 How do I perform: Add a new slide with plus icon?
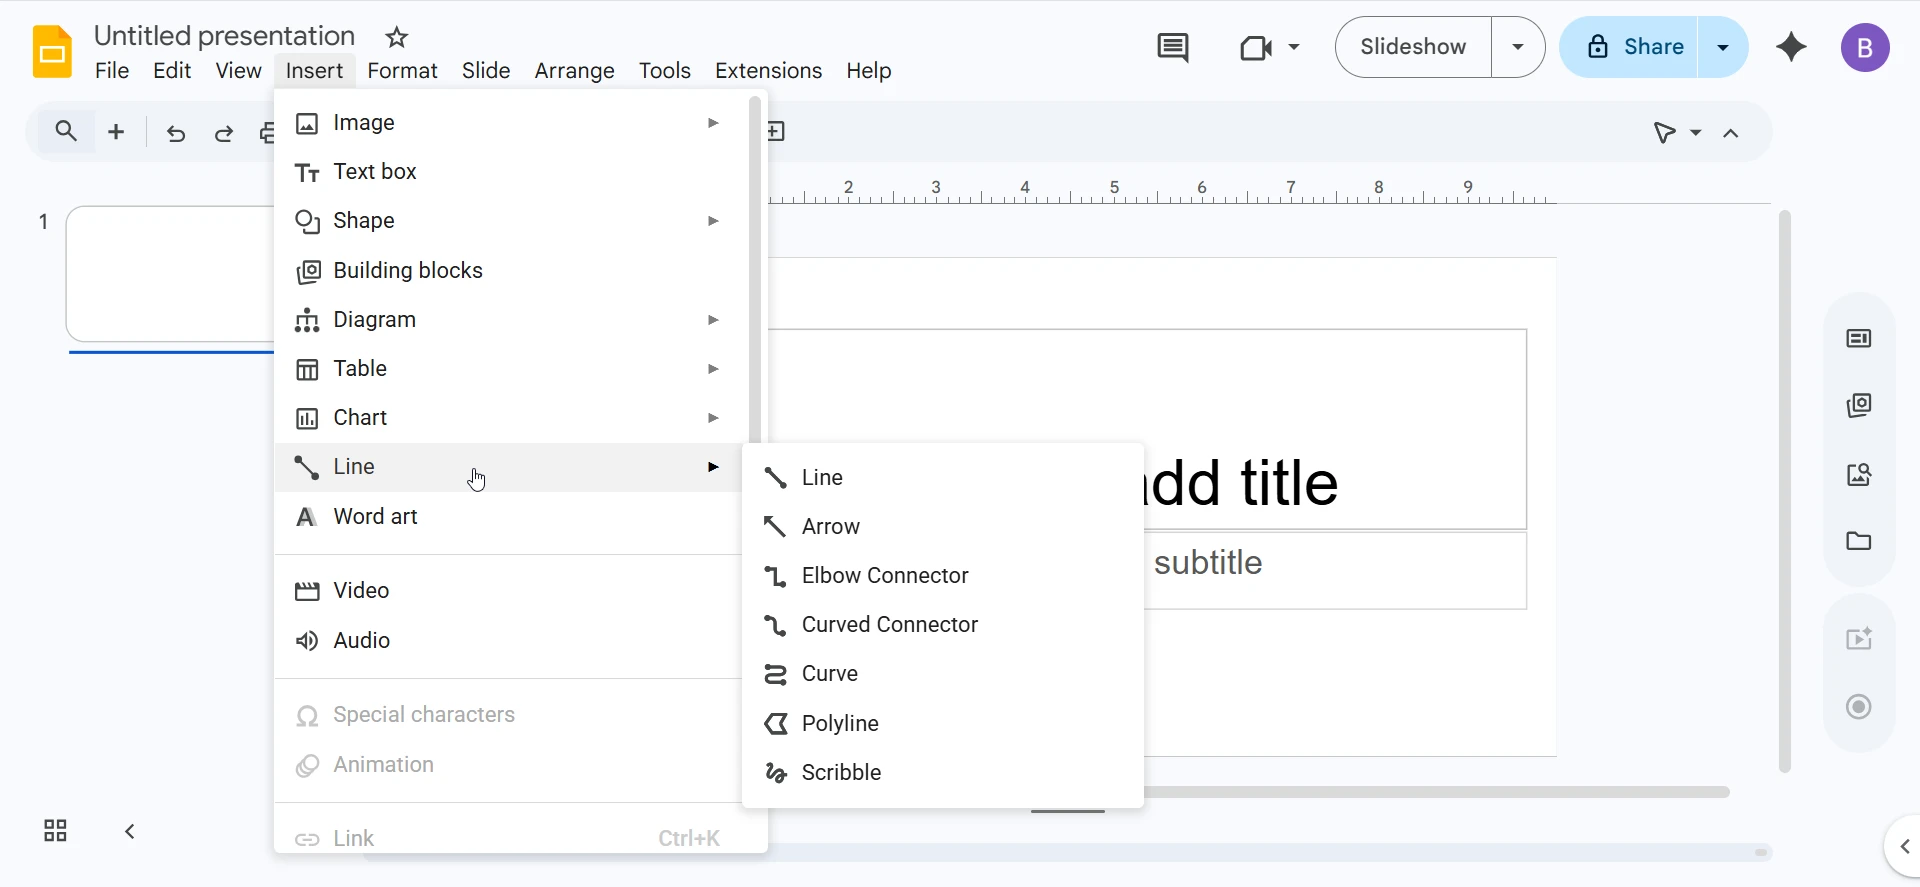coord(116,132)
